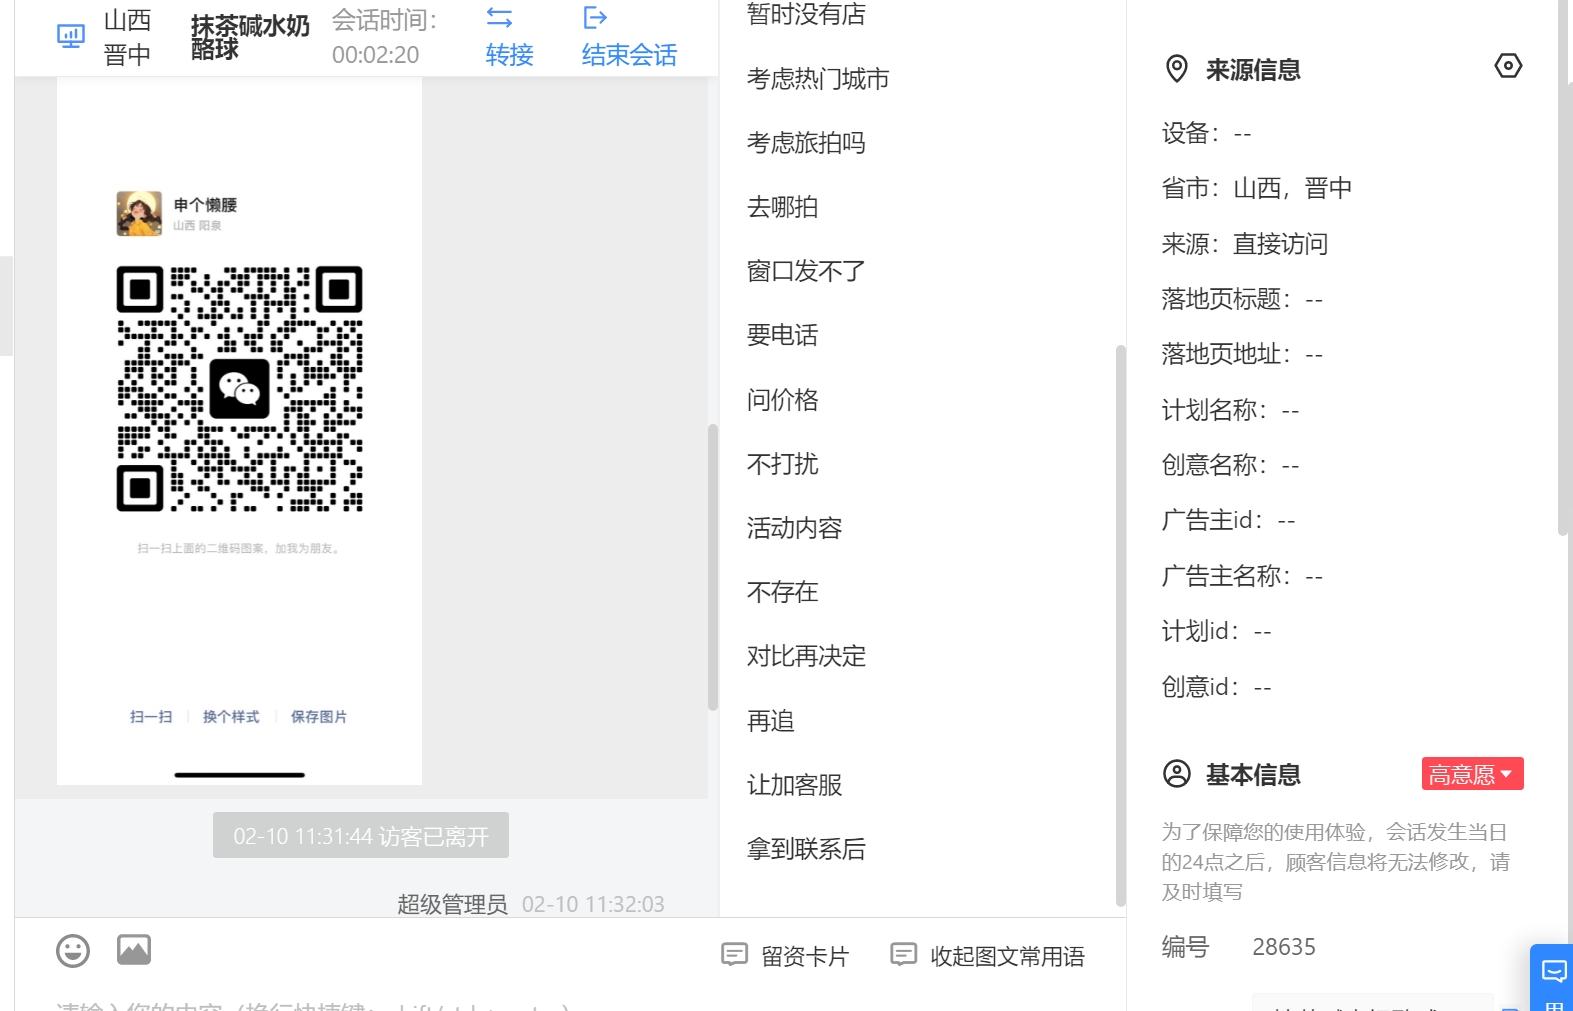Click the 省市: 山西, 晋中 row
The image size is (1573, 1011).
[1257, 188]
